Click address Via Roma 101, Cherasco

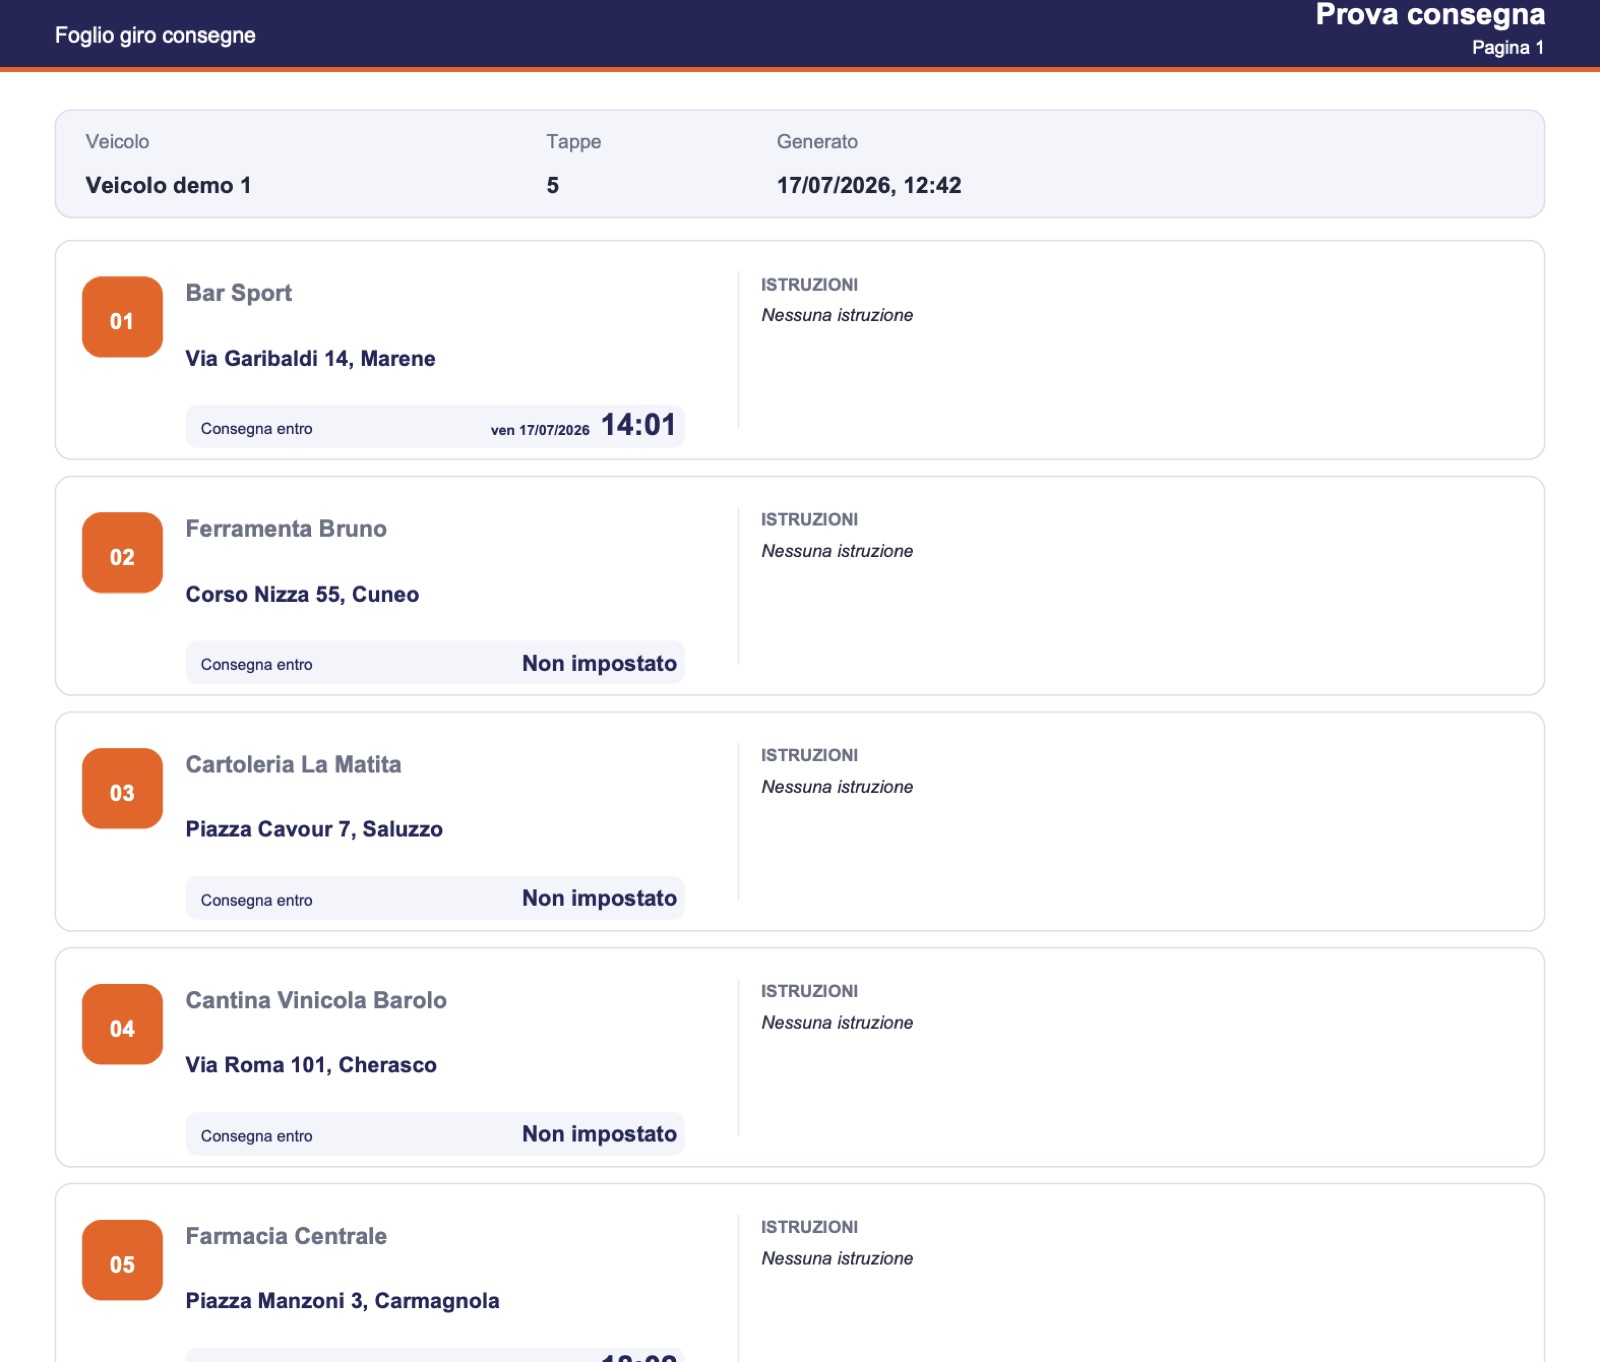click(311, 1065)
